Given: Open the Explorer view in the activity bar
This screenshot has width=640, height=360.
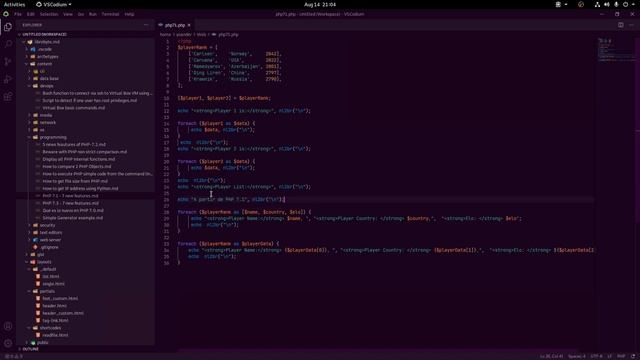Looking at the screenshot, I should [x=8, y=27].
